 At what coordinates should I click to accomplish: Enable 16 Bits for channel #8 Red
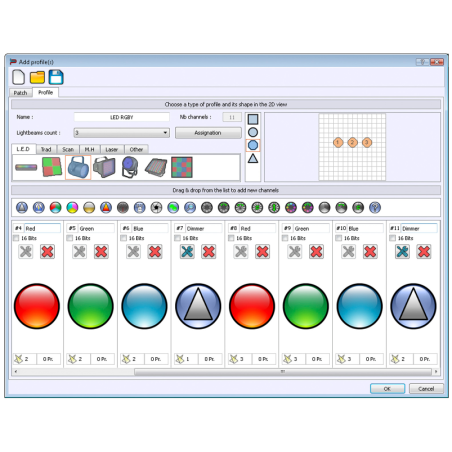point(231,238)
